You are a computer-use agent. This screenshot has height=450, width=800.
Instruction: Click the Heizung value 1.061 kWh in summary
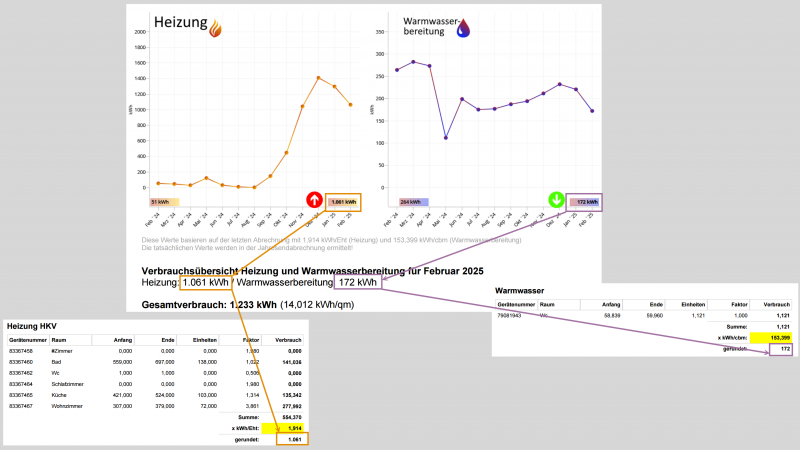point(206,282)
